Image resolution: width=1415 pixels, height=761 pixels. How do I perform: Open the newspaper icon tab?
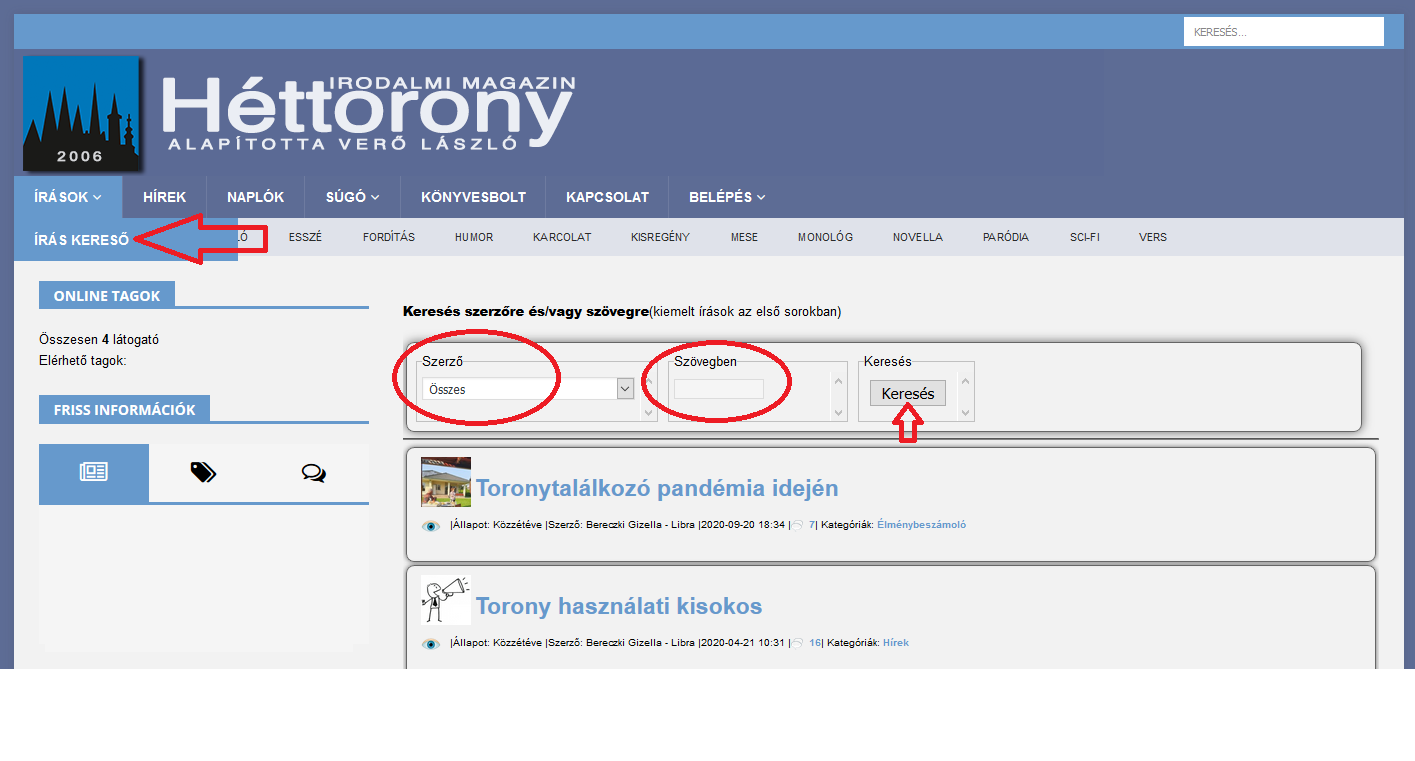[x=94, y=473]
